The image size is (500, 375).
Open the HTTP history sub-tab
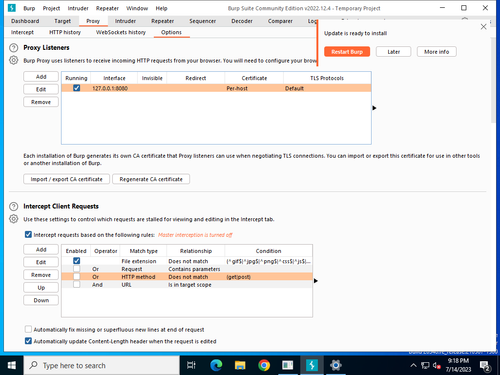coord(65,32)
